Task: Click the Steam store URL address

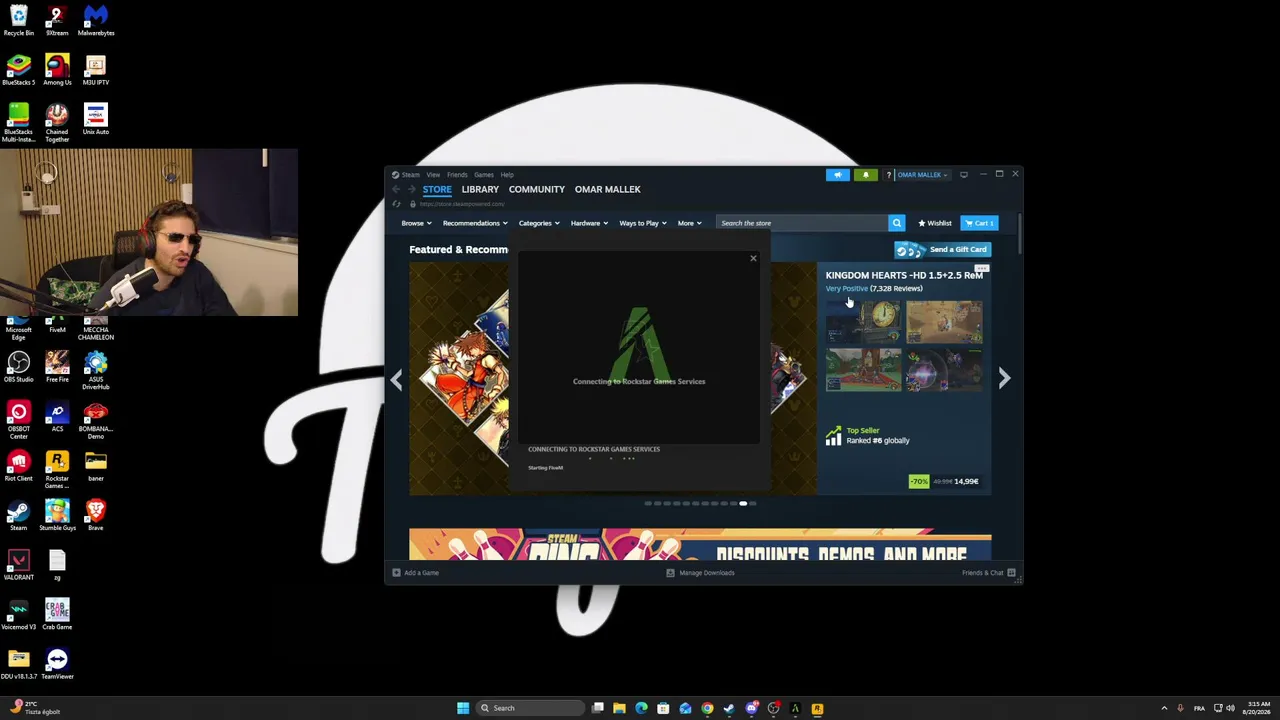Action: [x=462, y=204]
